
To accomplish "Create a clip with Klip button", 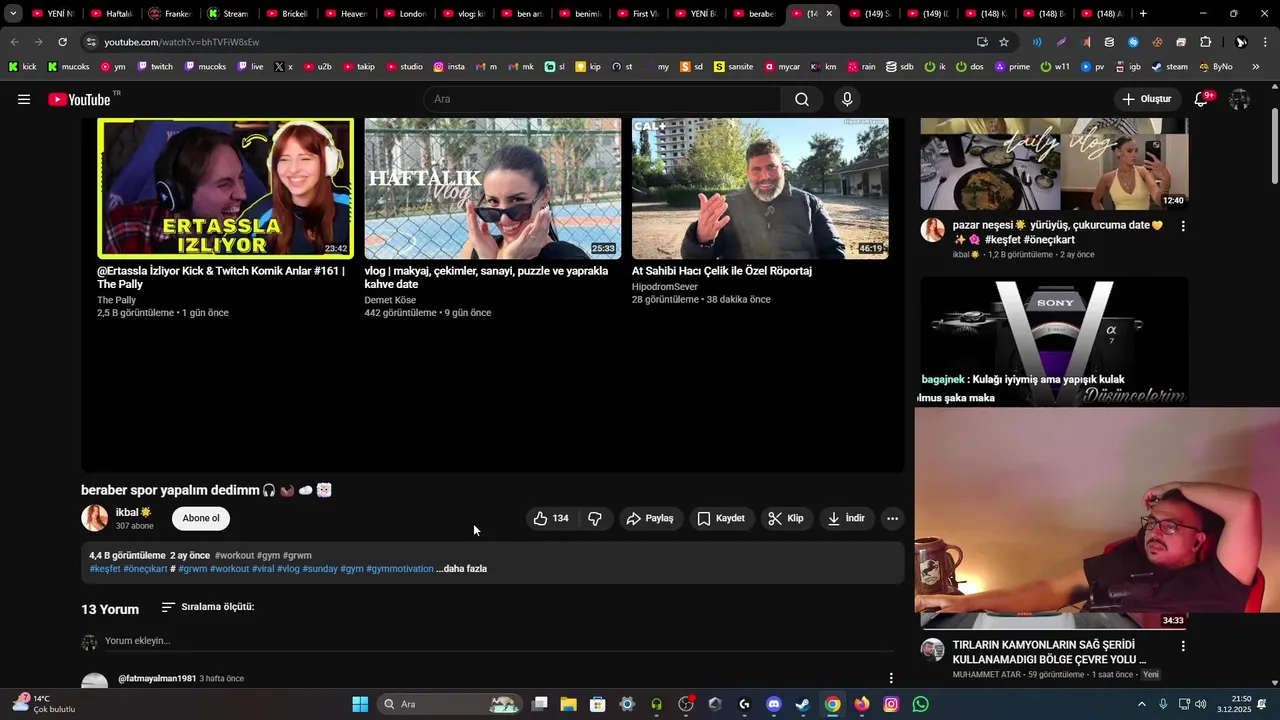I will tap(786, 518).
